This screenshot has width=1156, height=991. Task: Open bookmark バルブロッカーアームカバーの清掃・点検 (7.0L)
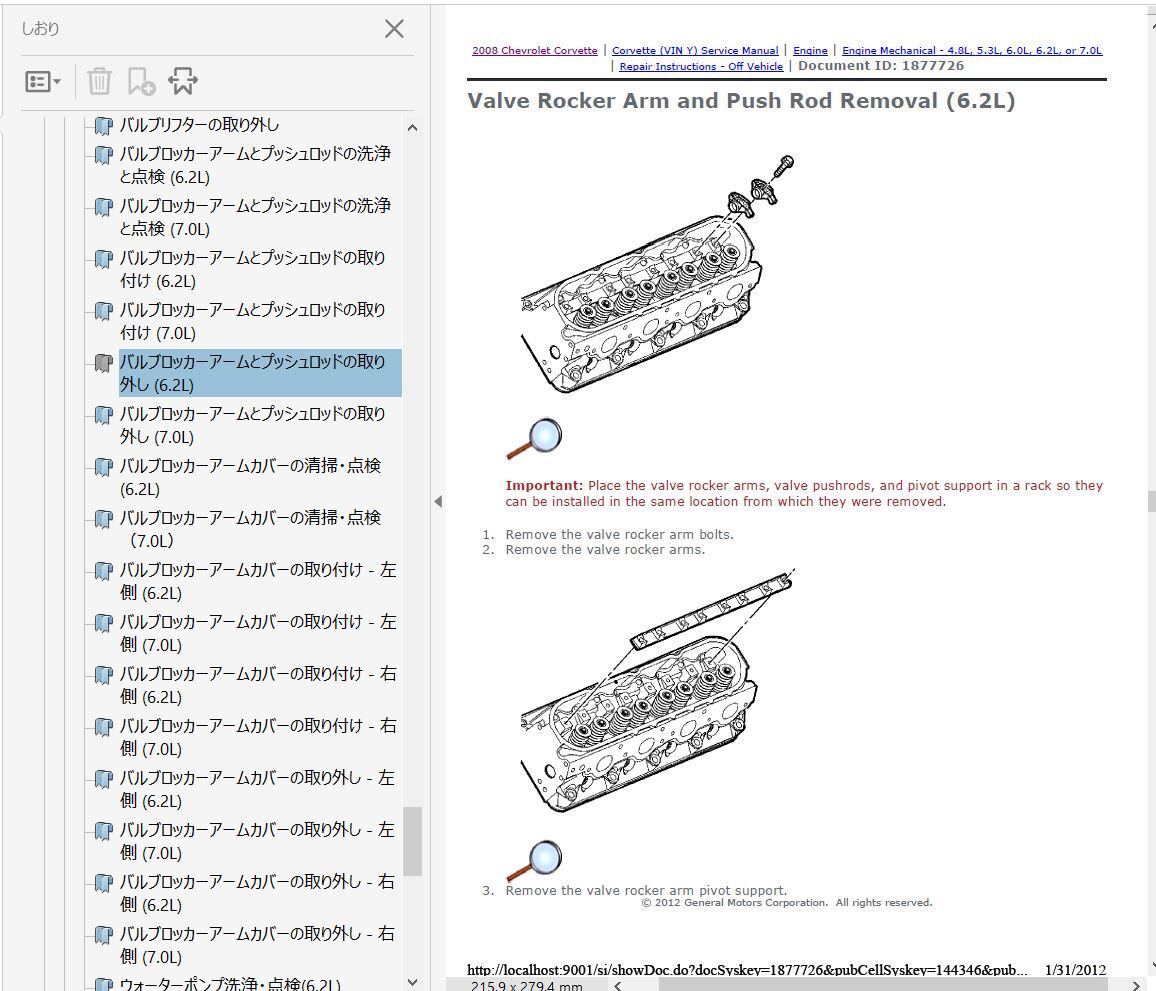[x=251, y=529]
